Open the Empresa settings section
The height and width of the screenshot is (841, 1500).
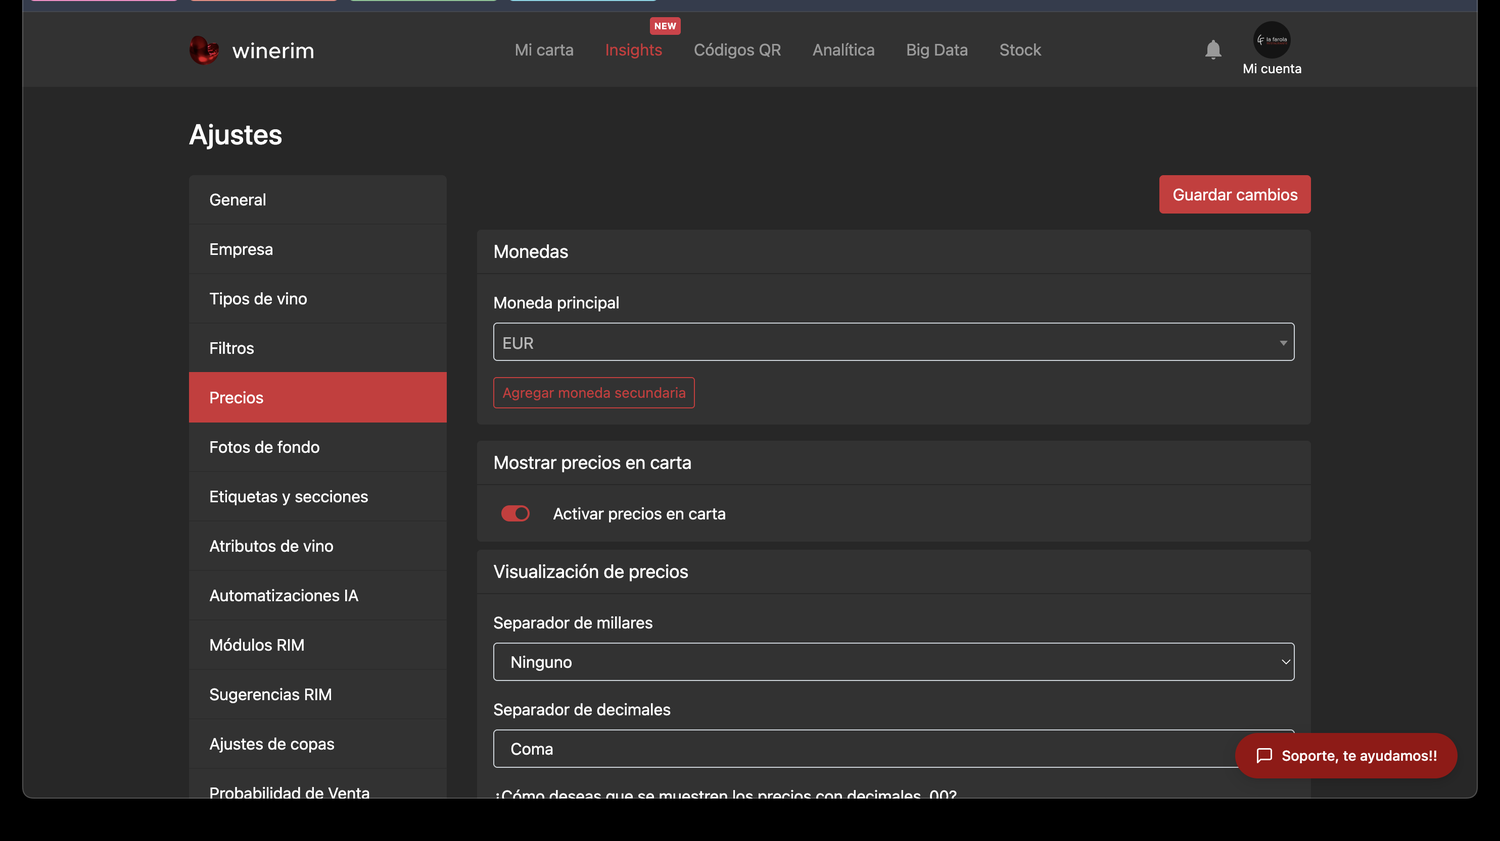coord(318,249)
